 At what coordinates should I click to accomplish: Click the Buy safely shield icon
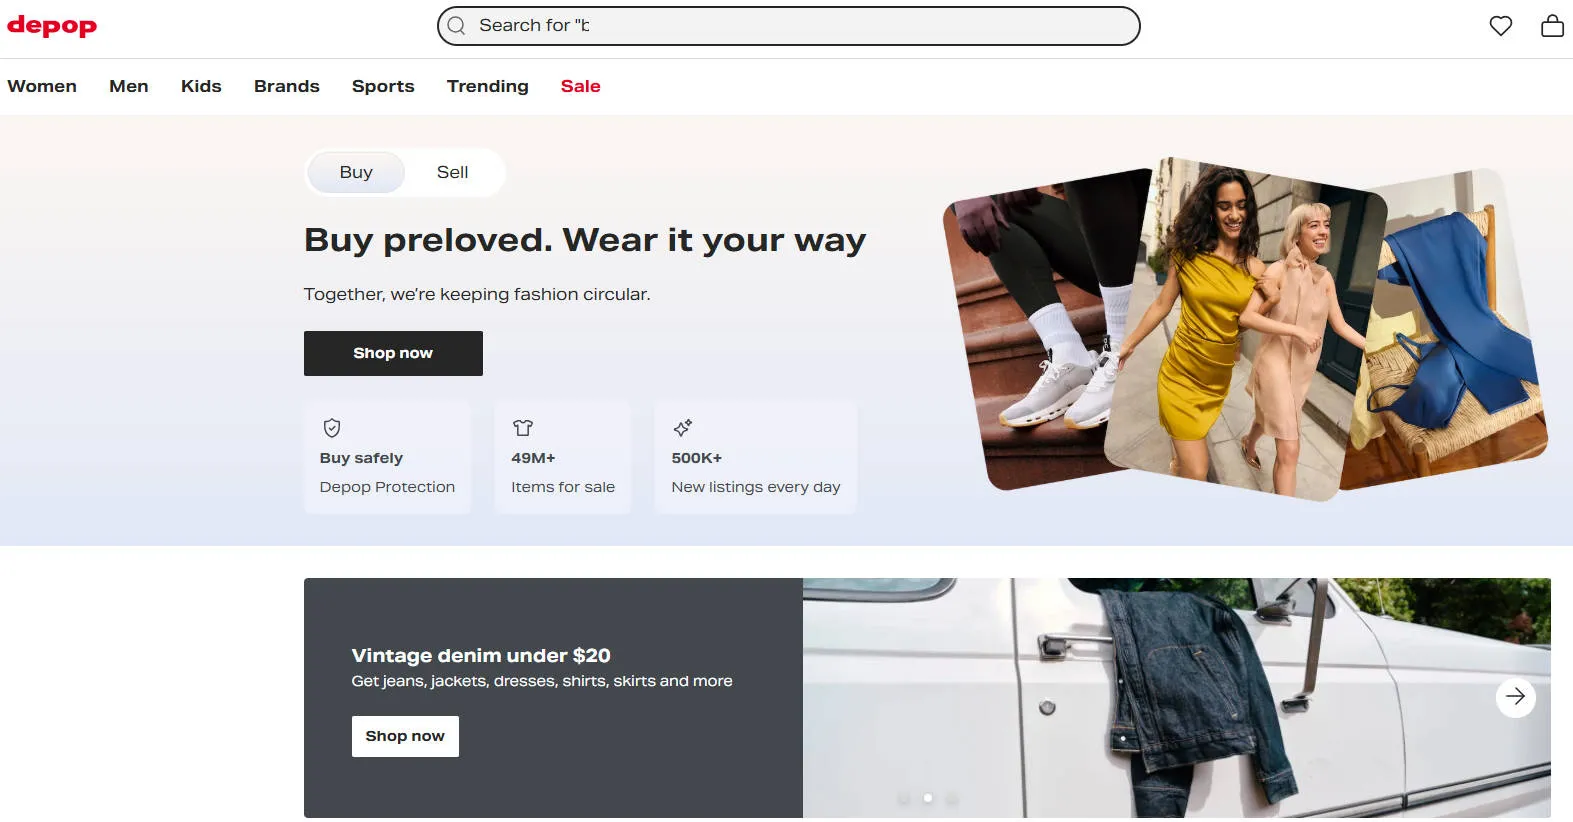click(332, 428)
